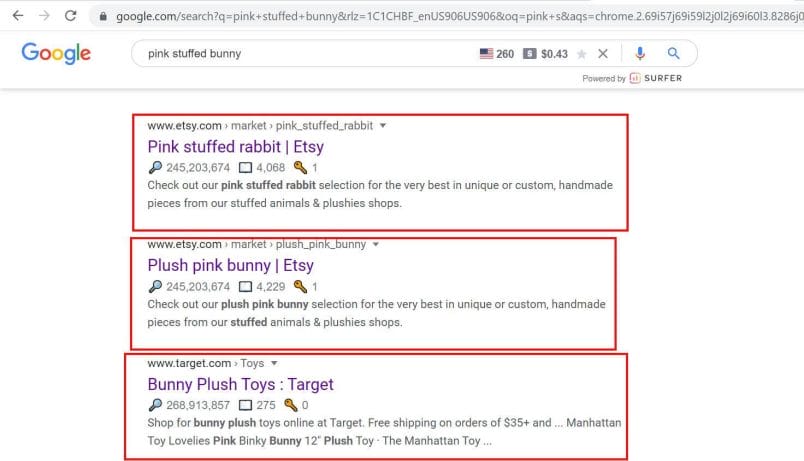Expand dropdown next to plush_pink_bunny breadcrumb

tap(376, 245)
